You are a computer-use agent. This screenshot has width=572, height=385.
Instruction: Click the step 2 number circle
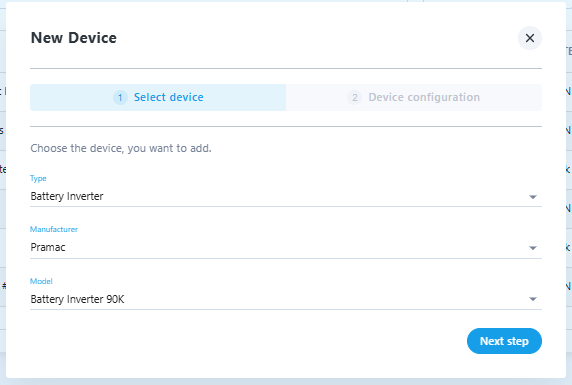point(354,97)
